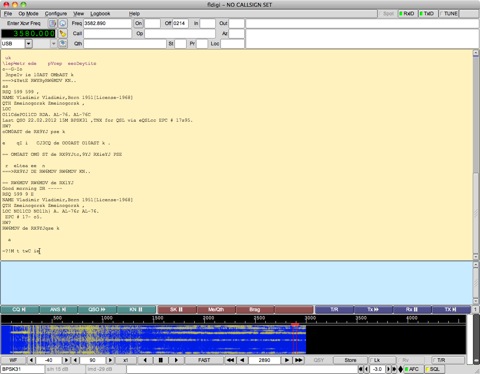Click the broom clear QSO icon

63,33
